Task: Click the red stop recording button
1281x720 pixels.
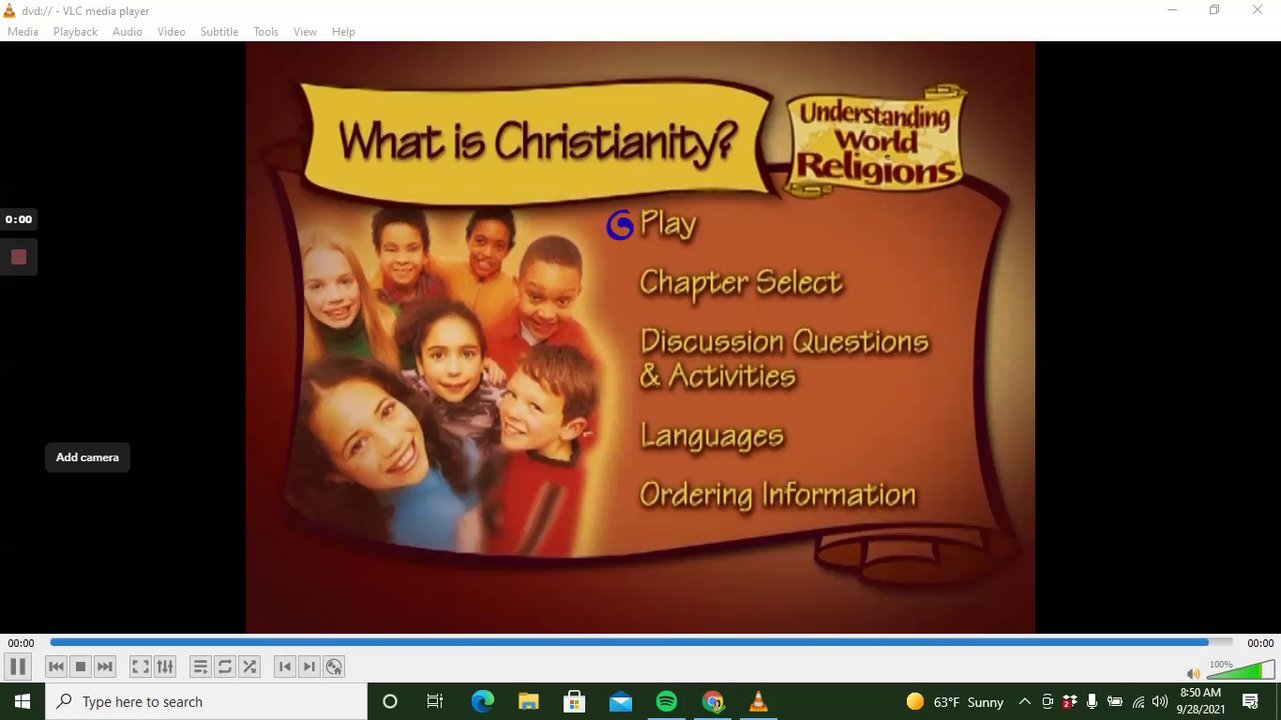Action: click(18, 257)
